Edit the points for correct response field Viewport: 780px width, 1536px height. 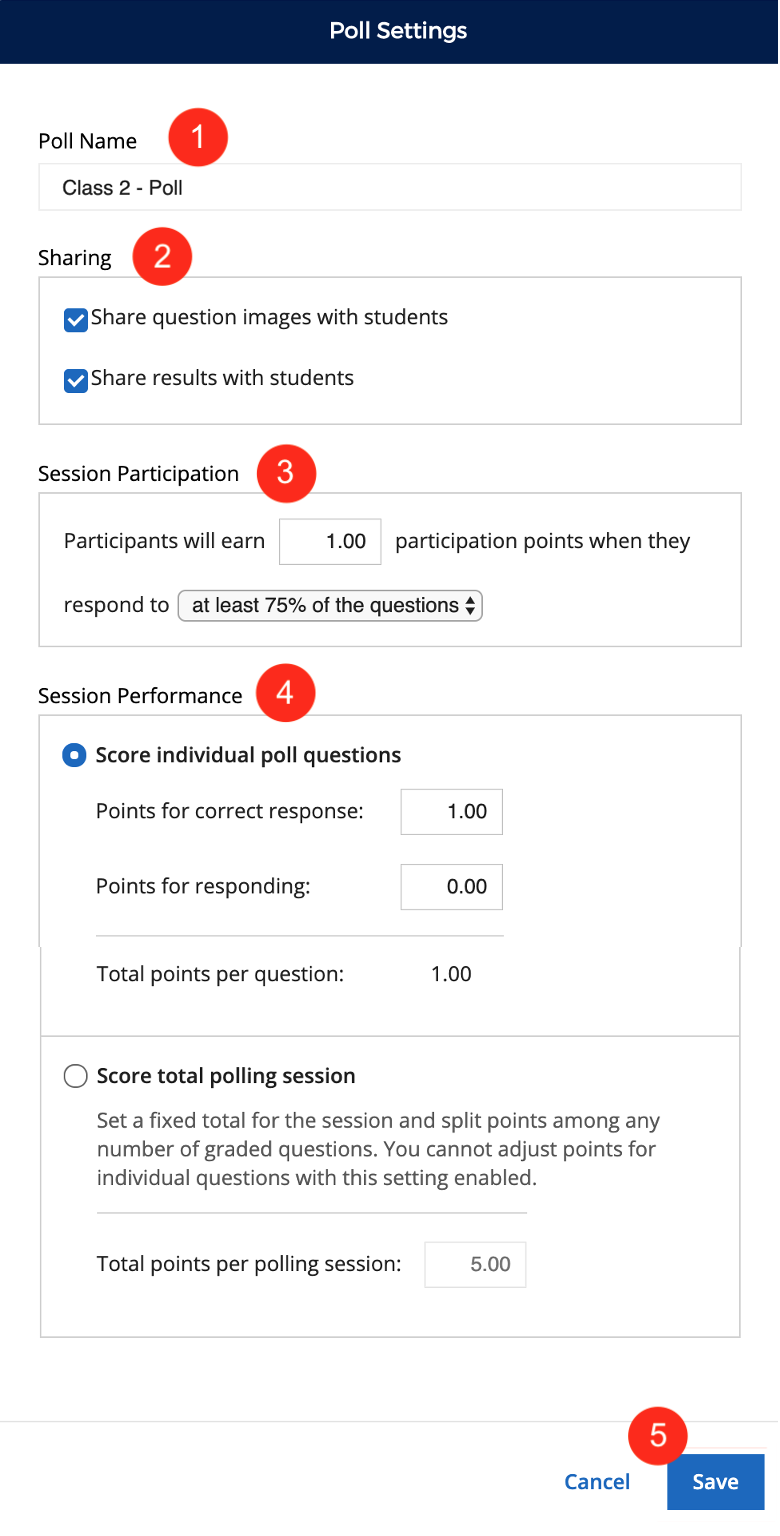[451, 811]
